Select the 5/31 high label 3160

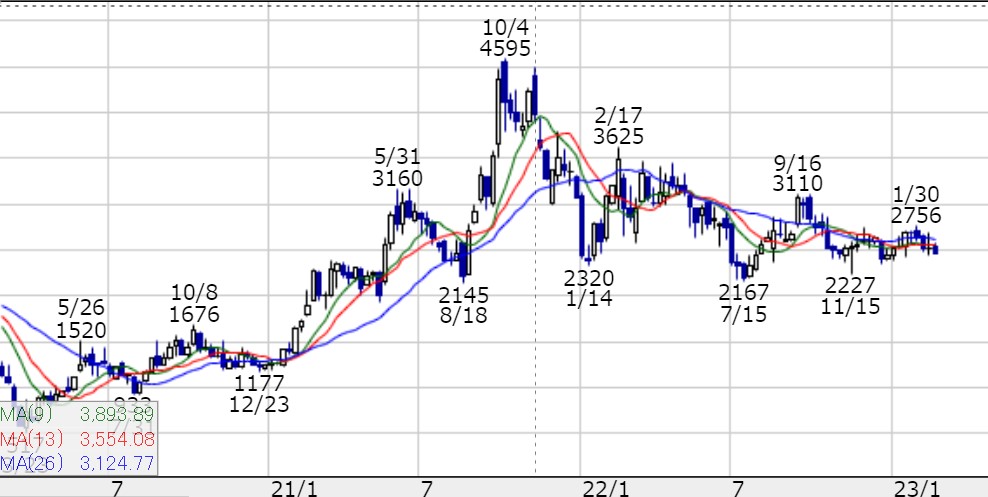coord(398,179)
